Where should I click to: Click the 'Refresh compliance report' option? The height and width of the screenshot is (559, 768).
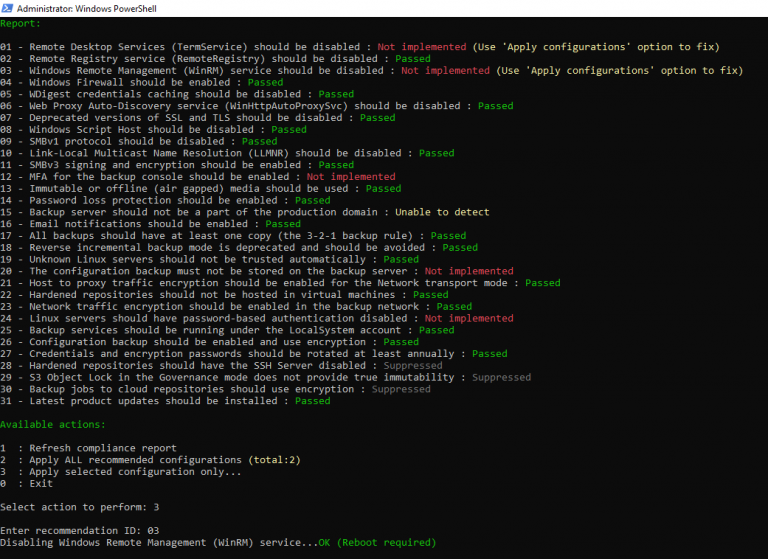102,448
